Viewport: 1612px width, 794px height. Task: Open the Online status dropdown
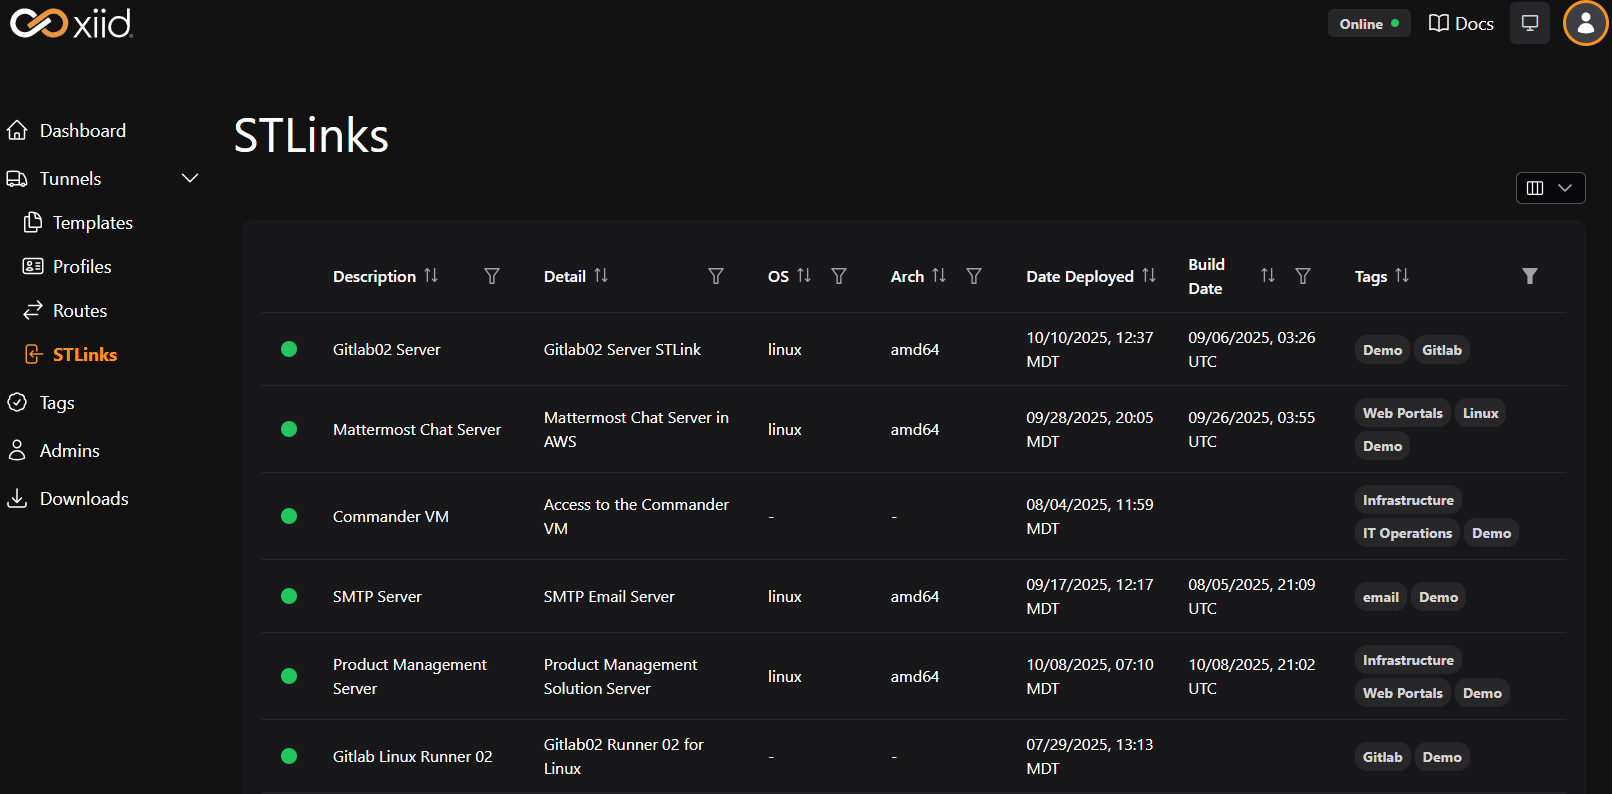coord(1368,23)
